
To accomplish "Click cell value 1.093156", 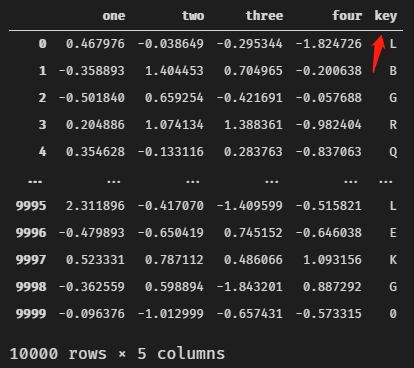I will pyautogui.click(x=332, y=260).
